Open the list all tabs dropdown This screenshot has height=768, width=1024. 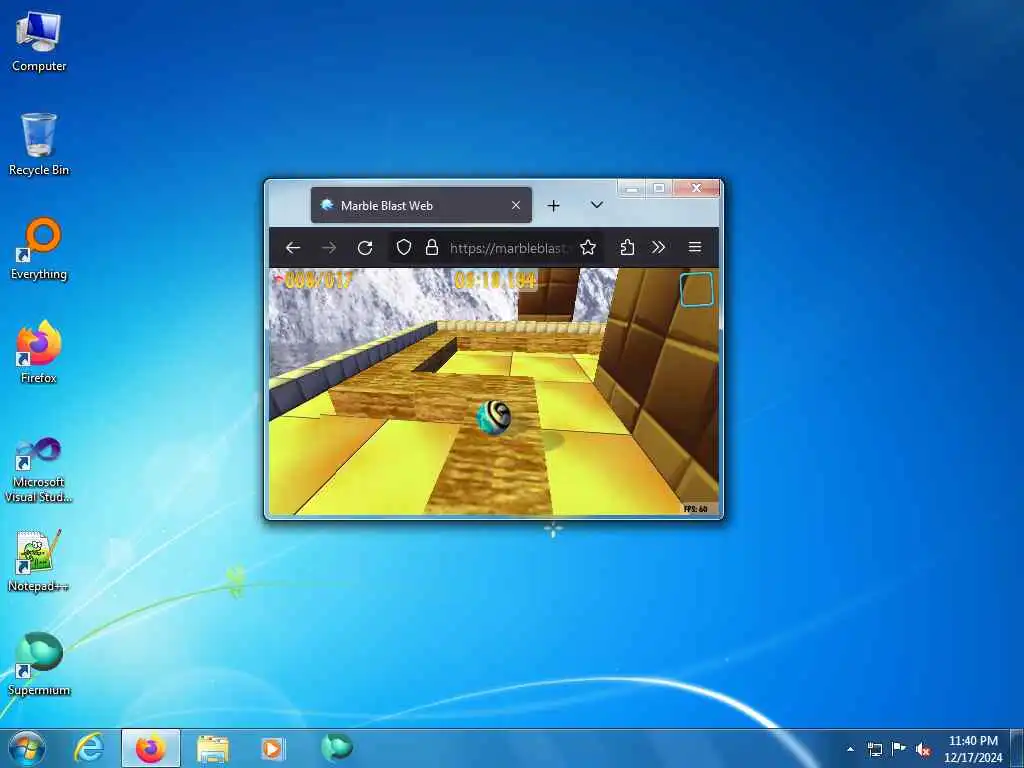pyautogui.click(x=596, y=205)
